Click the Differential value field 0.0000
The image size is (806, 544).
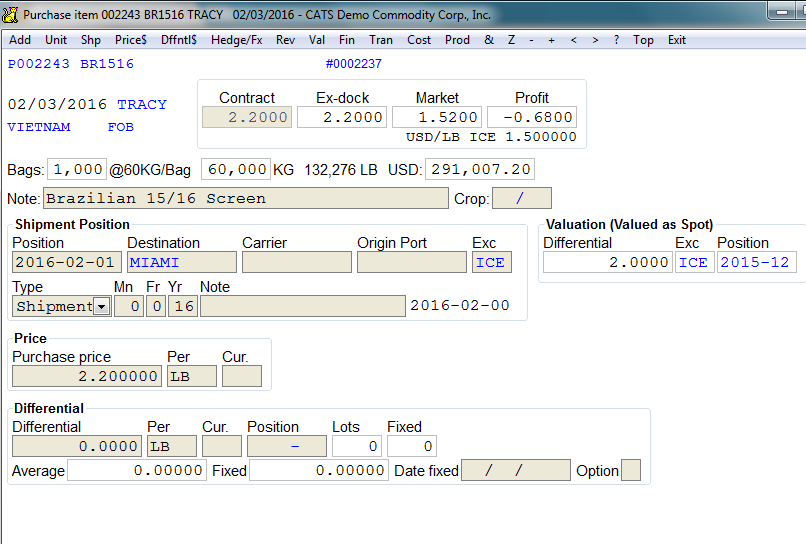coord(77,446)
